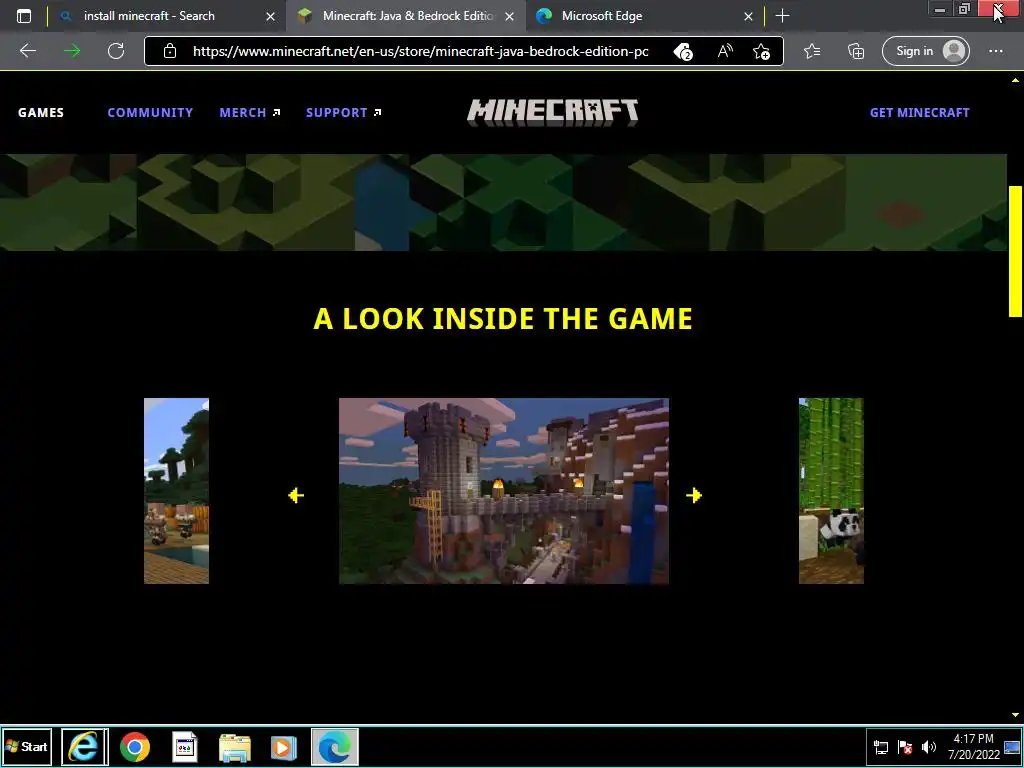Open the SUPPORT external link

pos(344,112)
